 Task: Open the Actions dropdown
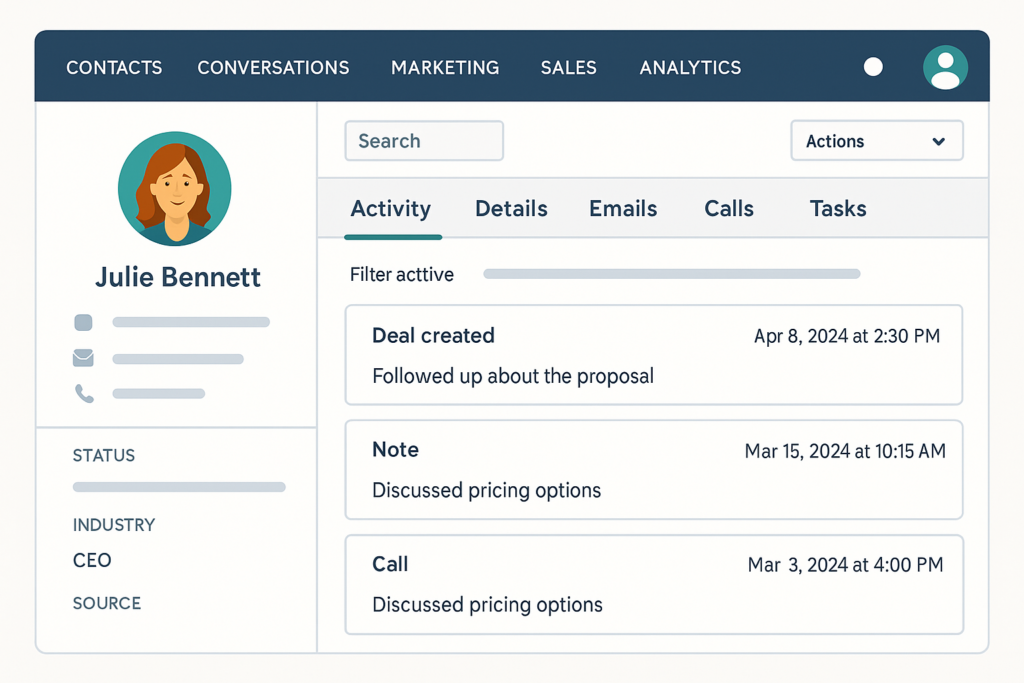[876, 140]
